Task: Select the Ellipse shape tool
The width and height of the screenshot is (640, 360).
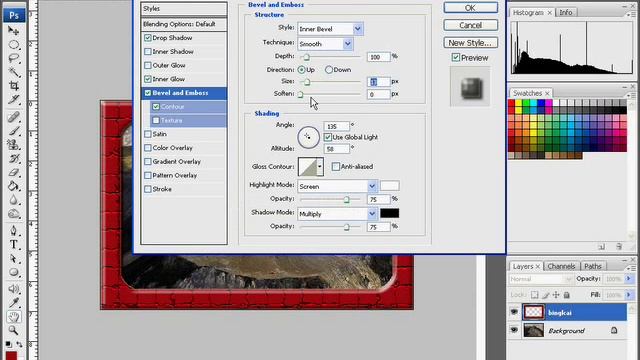Action: pos(13,272)
